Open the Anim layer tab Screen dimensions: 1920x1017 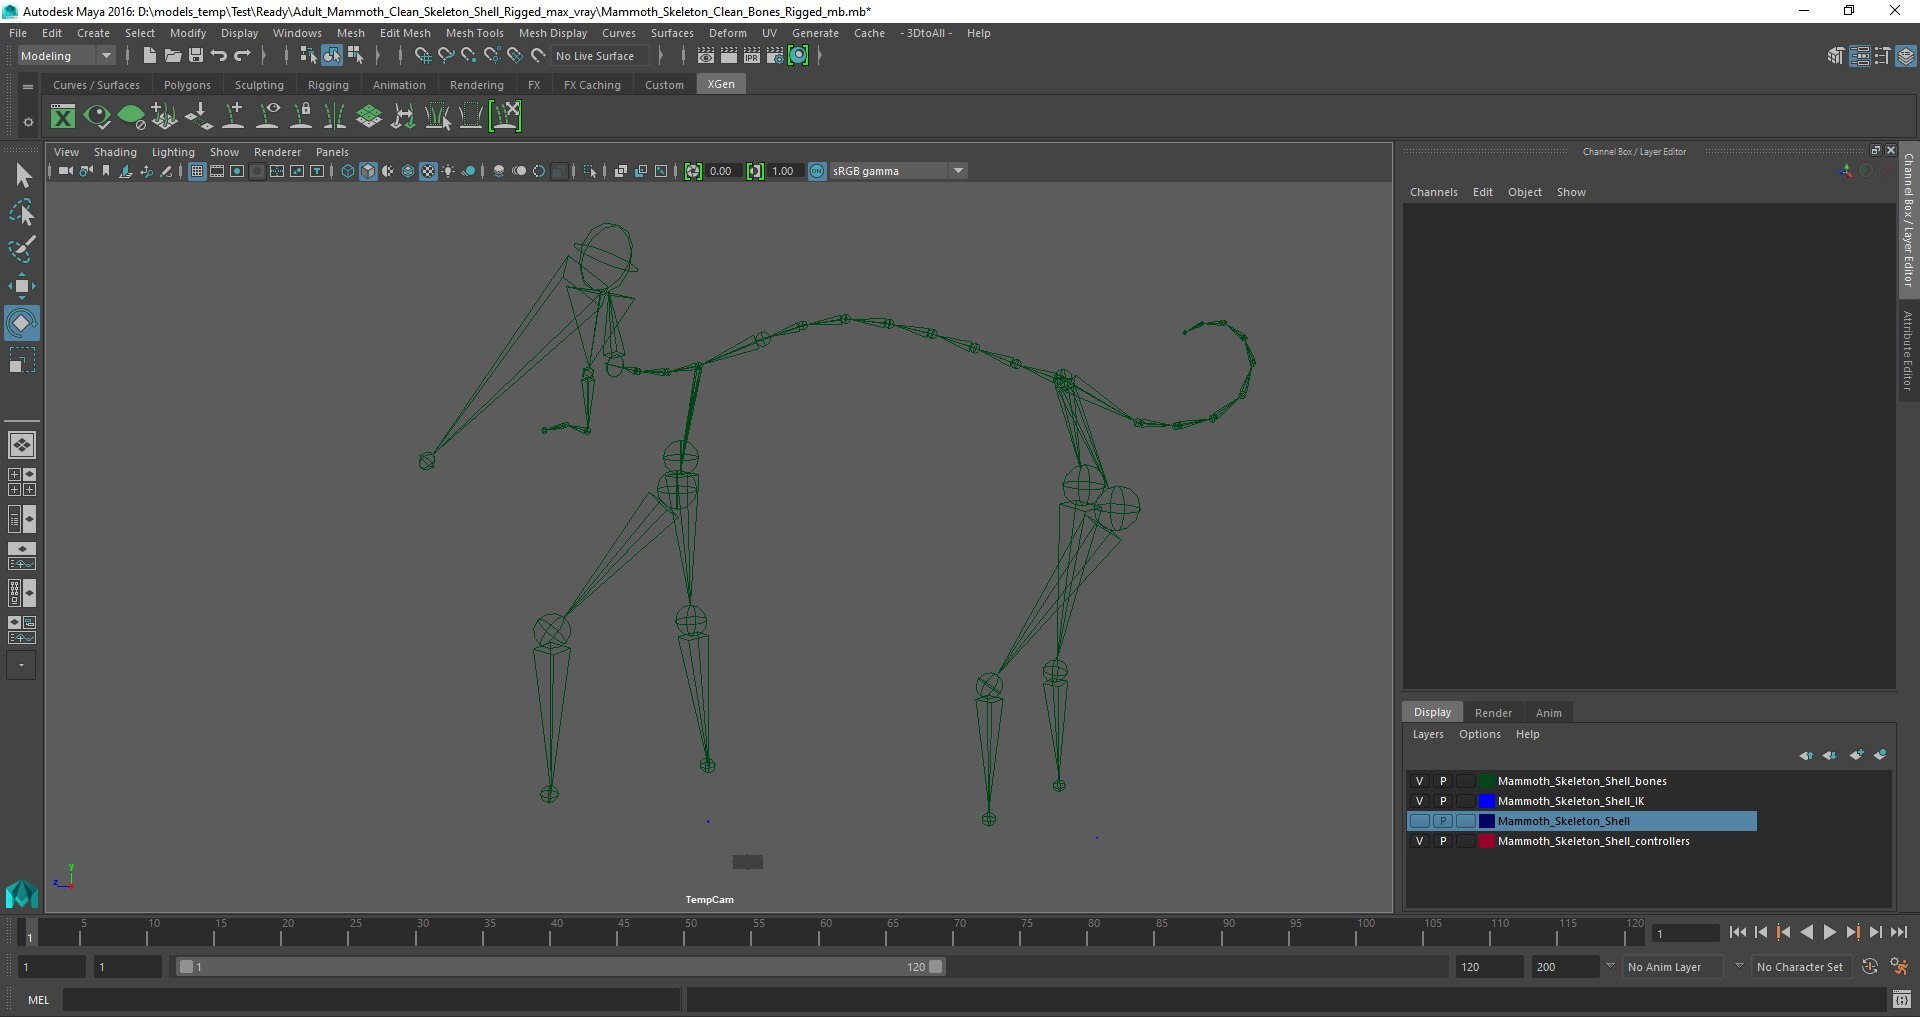pos(1548,713)
